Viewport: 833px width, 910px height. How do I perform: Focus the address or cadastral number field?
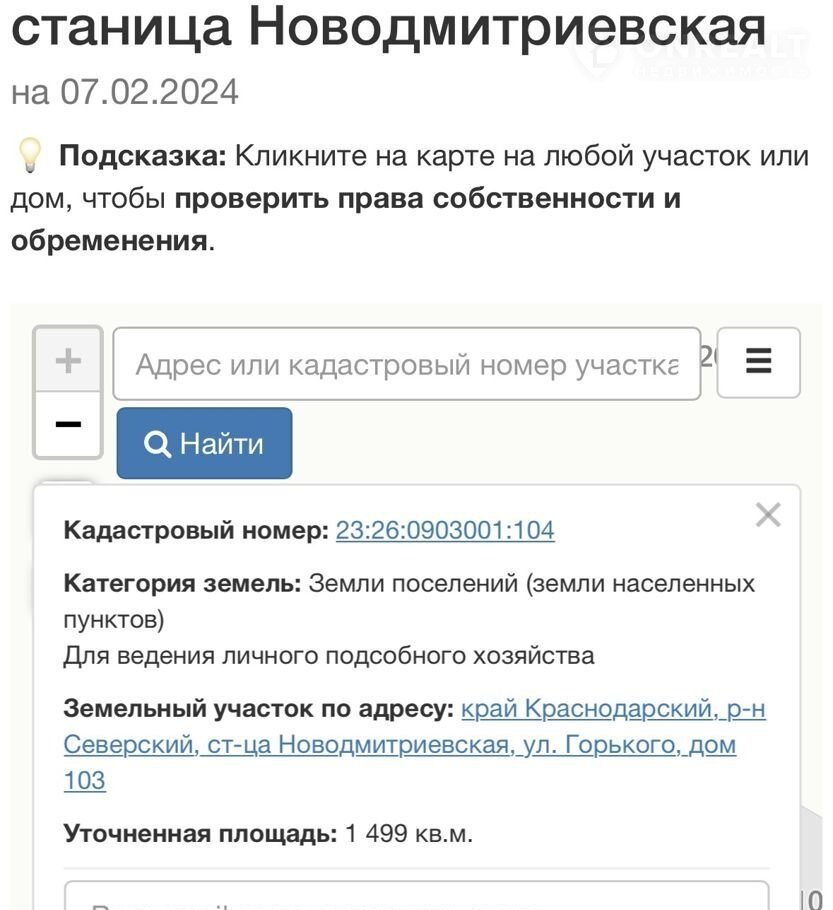click(406, 364)
